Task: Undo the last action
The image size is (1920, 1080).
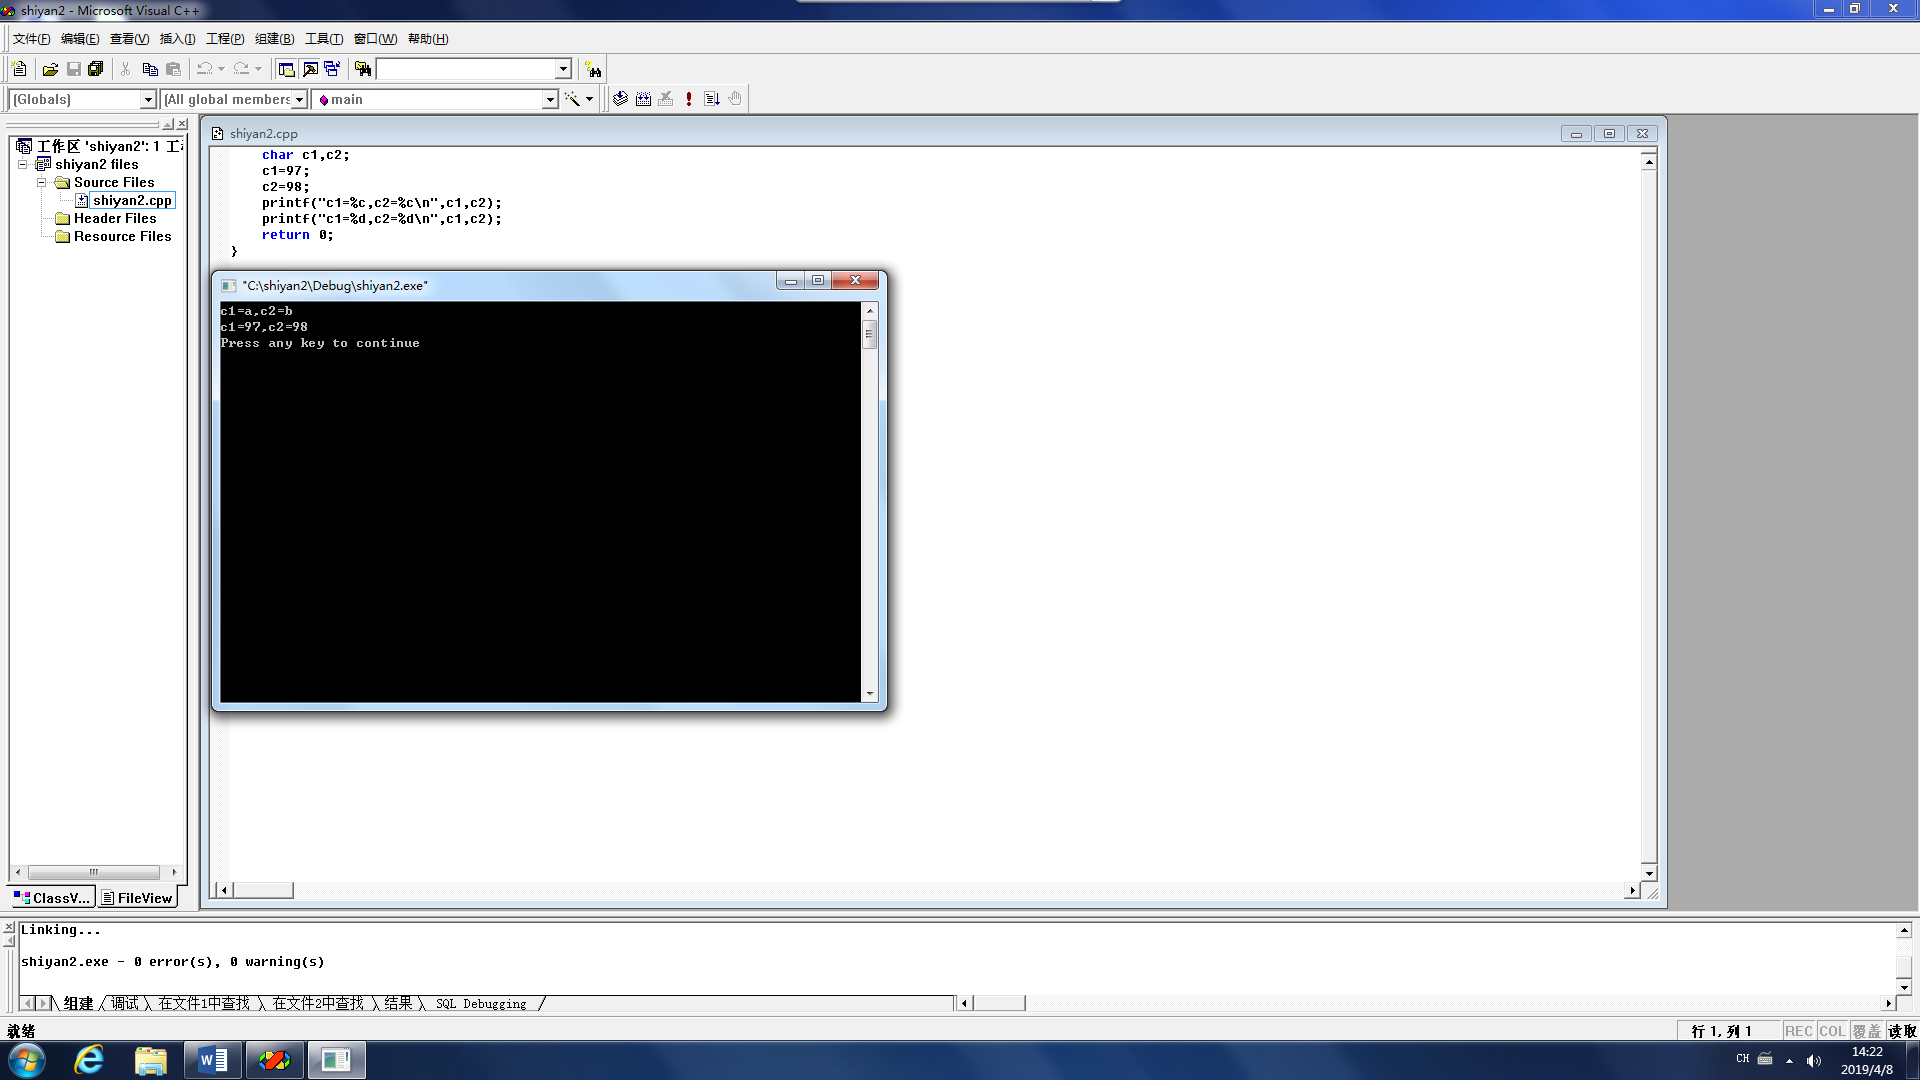Action: click(x=204, y=69)
